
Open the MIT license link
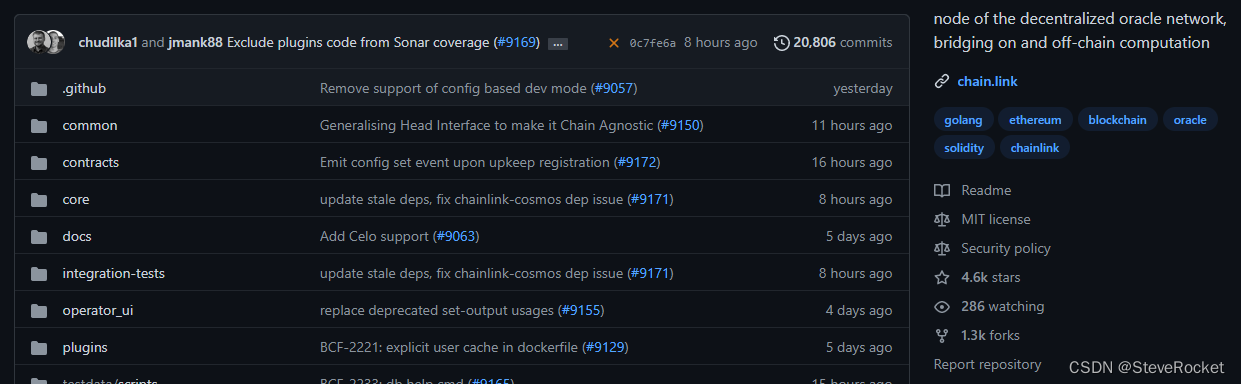[995, 219]
